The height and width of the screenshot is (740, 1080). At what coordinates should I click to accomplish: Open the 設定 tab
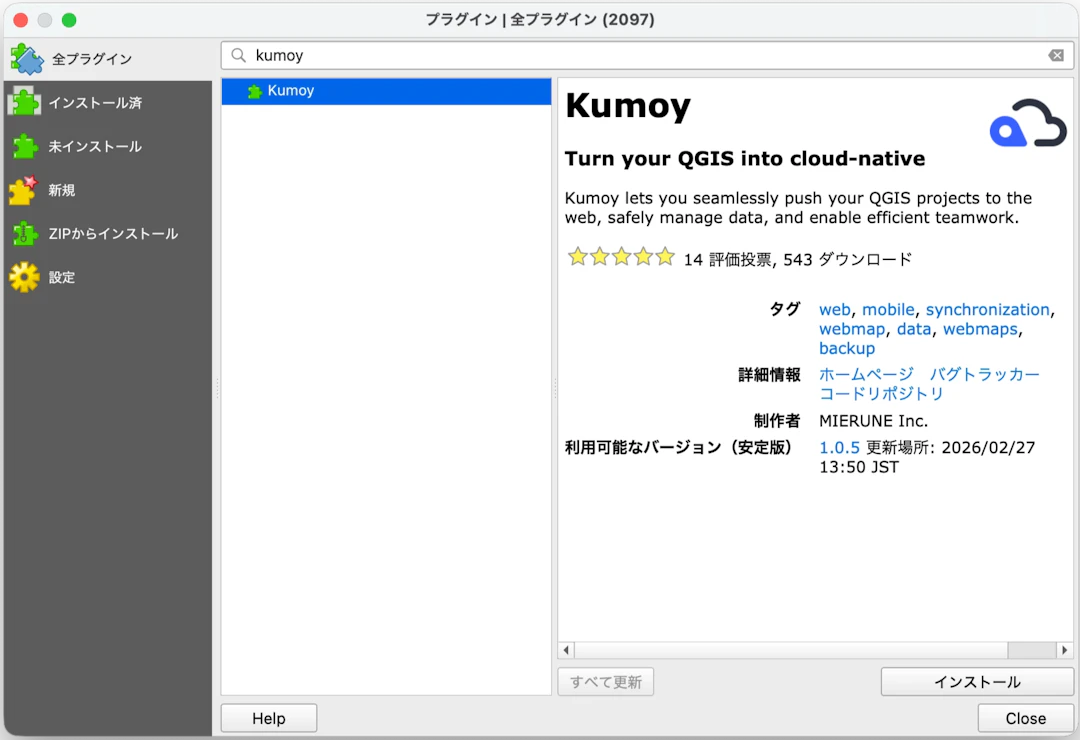(108, 277)
